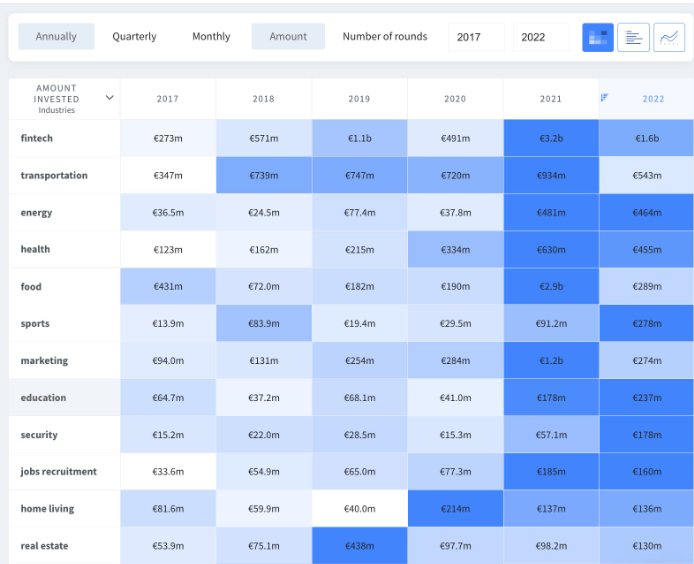Screen dimensions: 694x564
Task: Click the real estate 2019 €438m cell
Action: tap(359, 545)
